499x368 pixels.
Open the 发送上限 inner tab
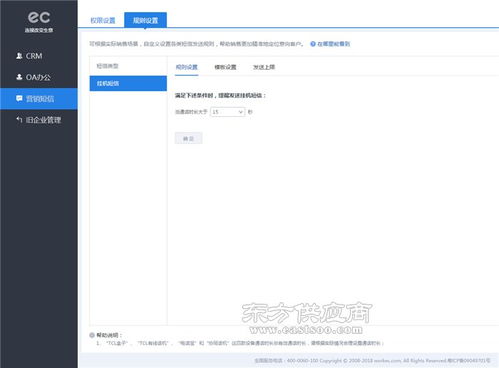(x=264, y=67)
